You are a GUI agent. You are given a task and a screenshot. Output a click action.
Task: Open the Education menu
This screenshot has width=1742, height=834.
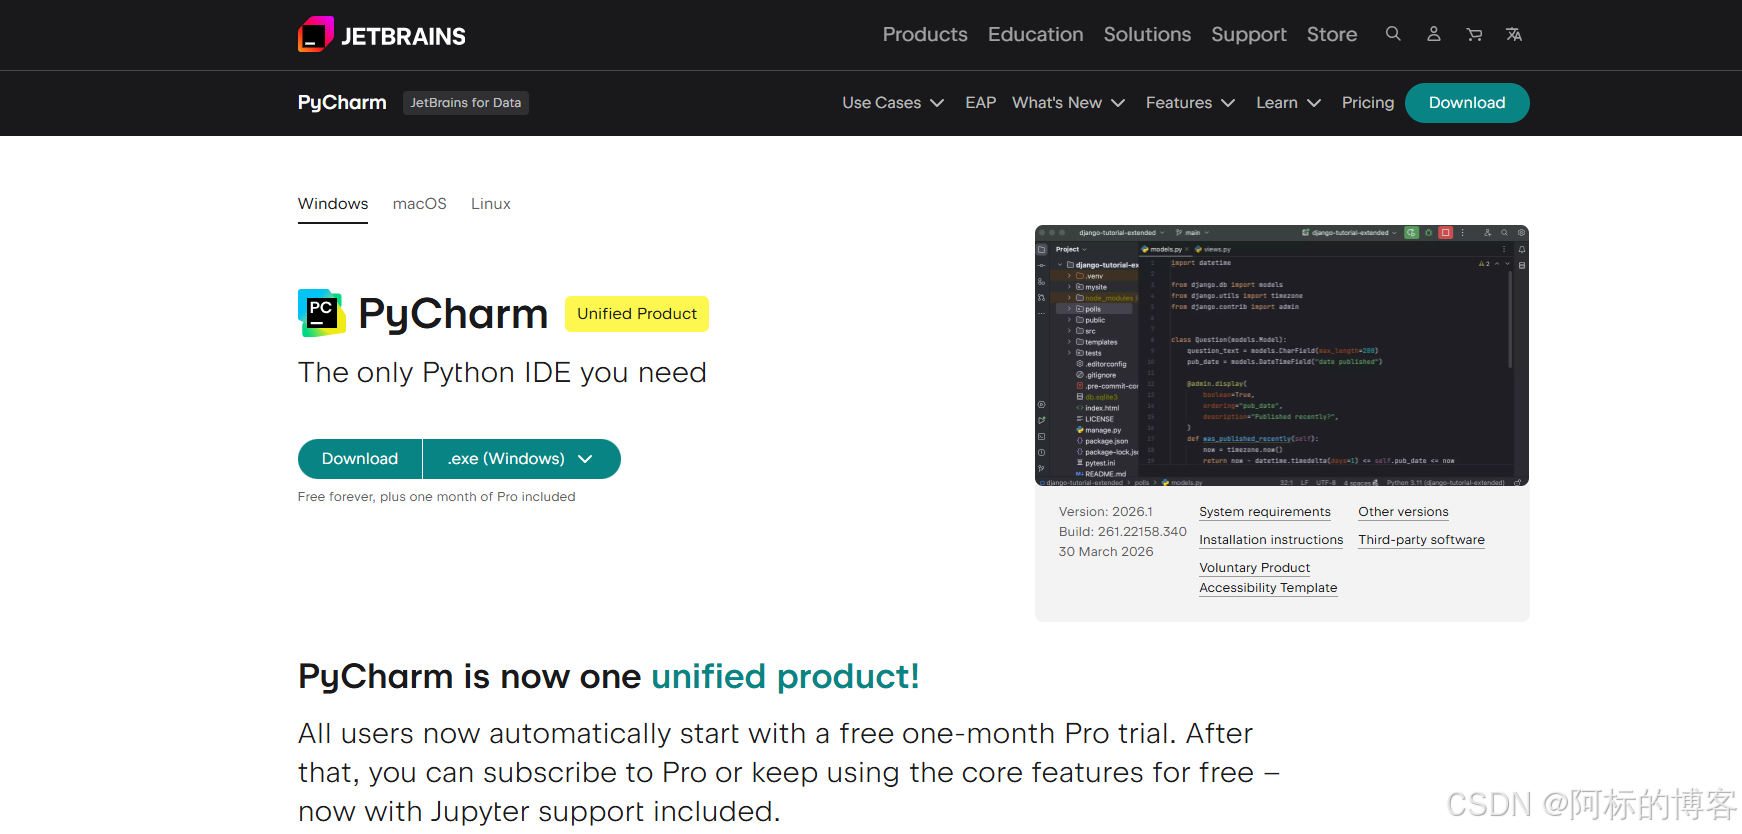click(1035, 34)
